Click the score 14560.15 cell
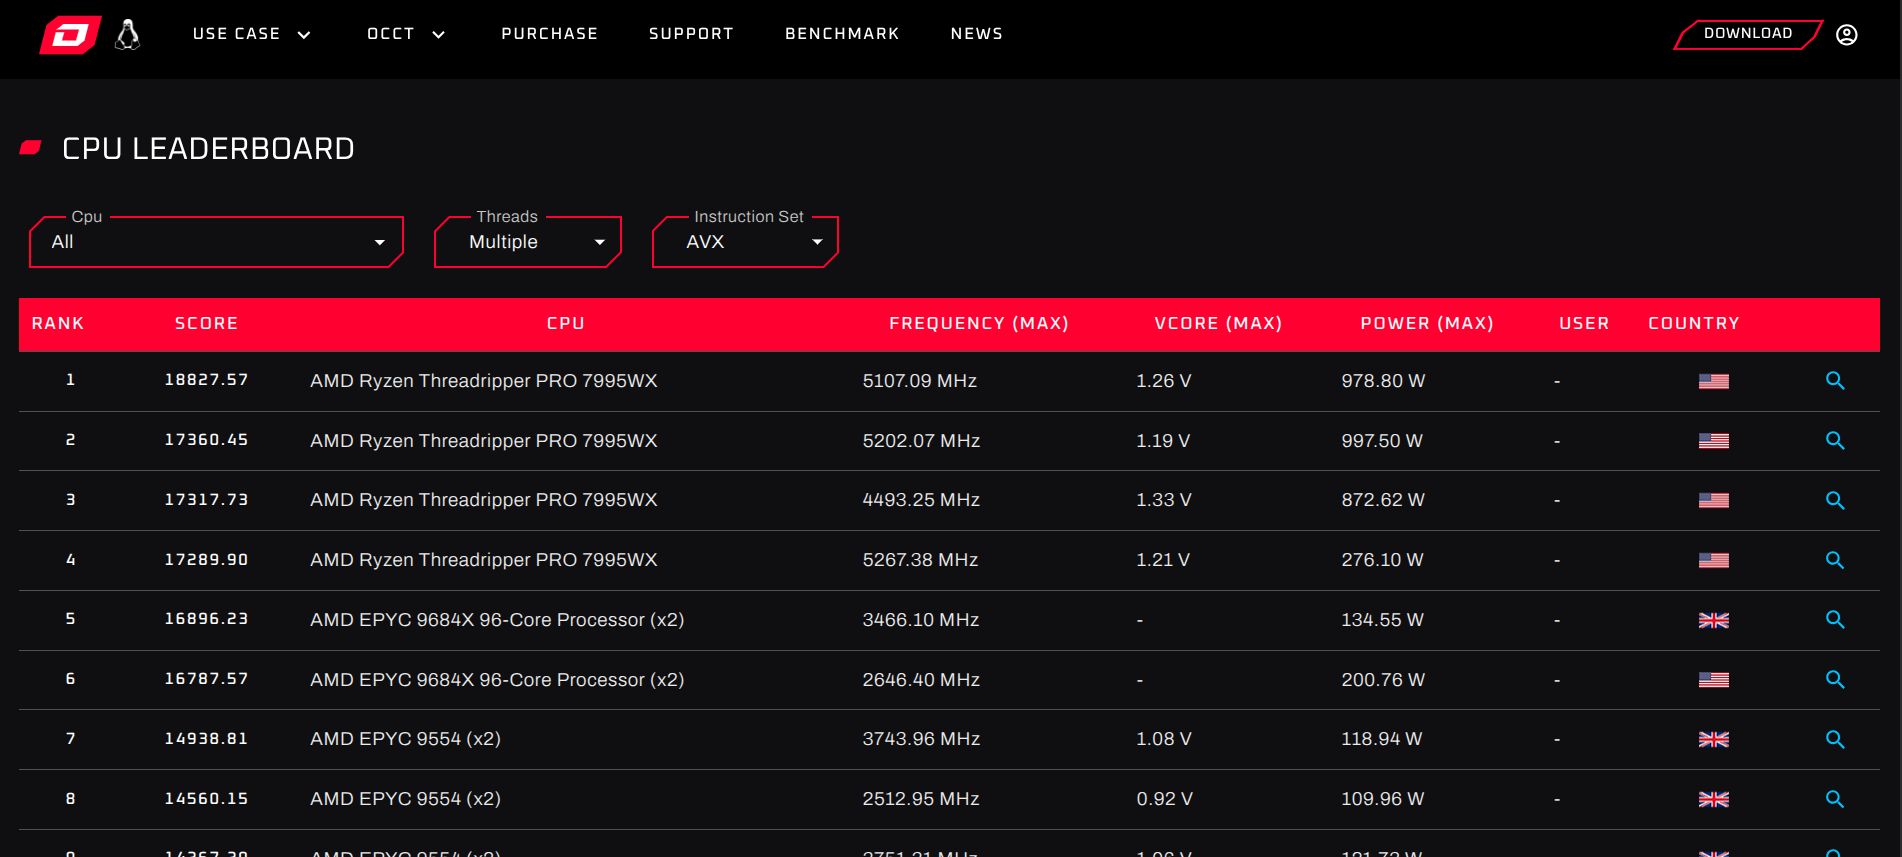The width and height of the screenshot is (1902, 857). 206,799
